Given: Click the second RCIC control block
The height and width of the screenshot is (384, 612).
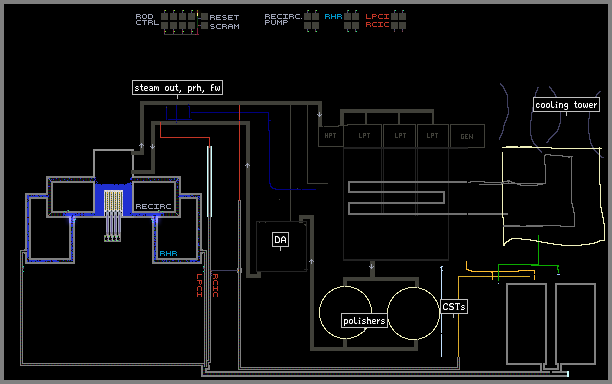Looking at the screenshot, I should pos(403,26).
